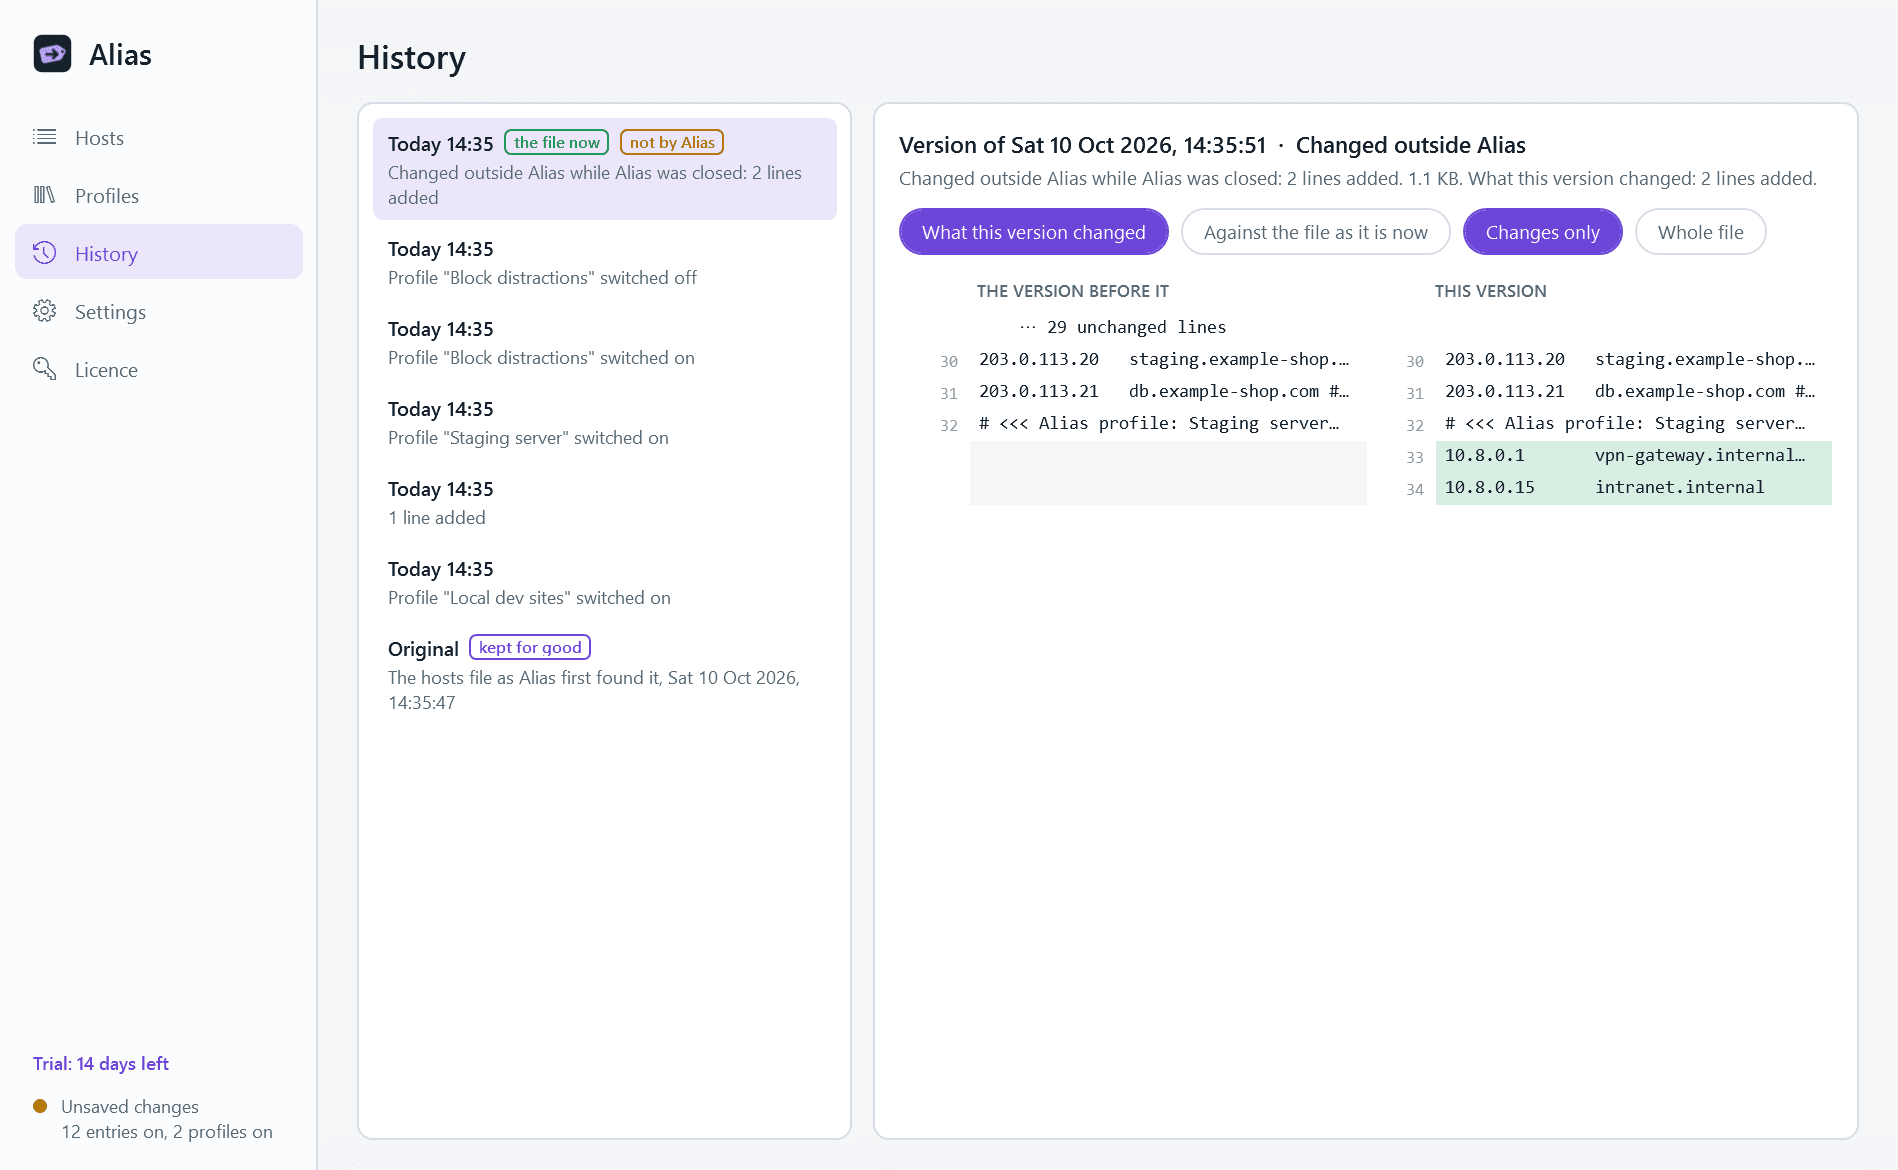The width and height of the screenshot is (1898, 1170).
Task: Click the 'kept for good' badge
Action: pyautogui.click(x=530, y=648)
